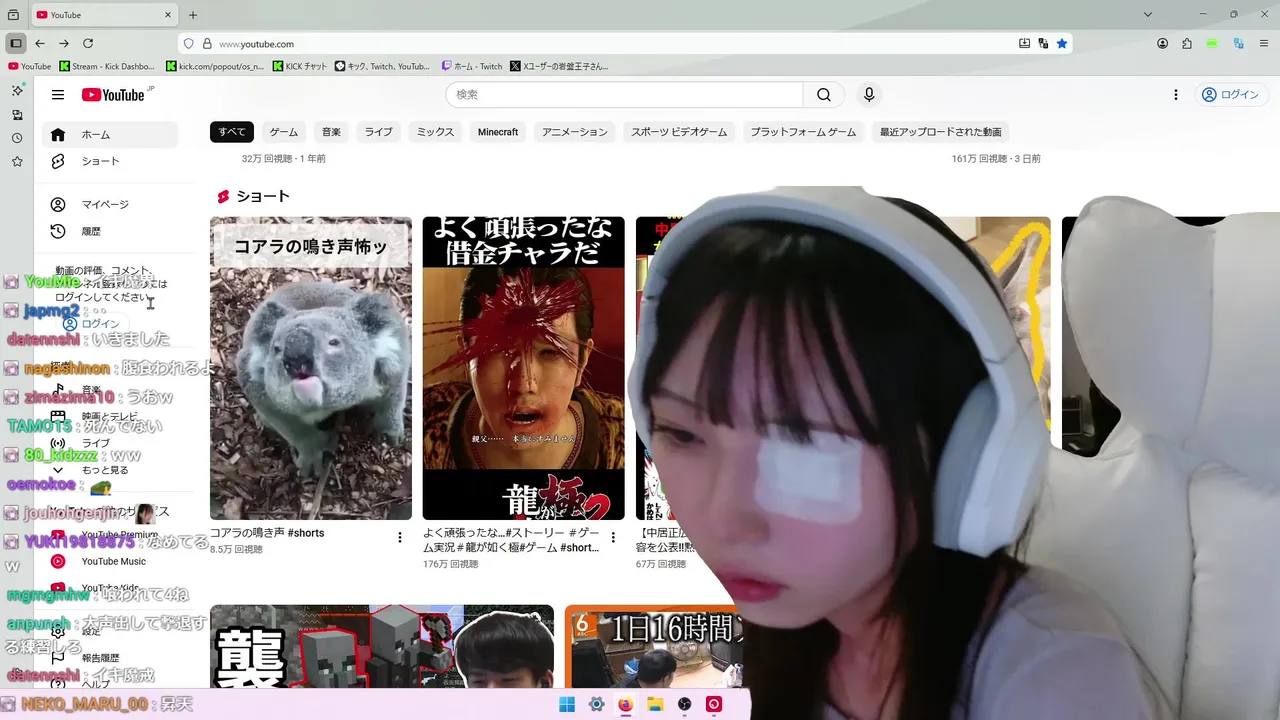
Task: Select the すべて filter chip
Action: [x=232, y=132]
